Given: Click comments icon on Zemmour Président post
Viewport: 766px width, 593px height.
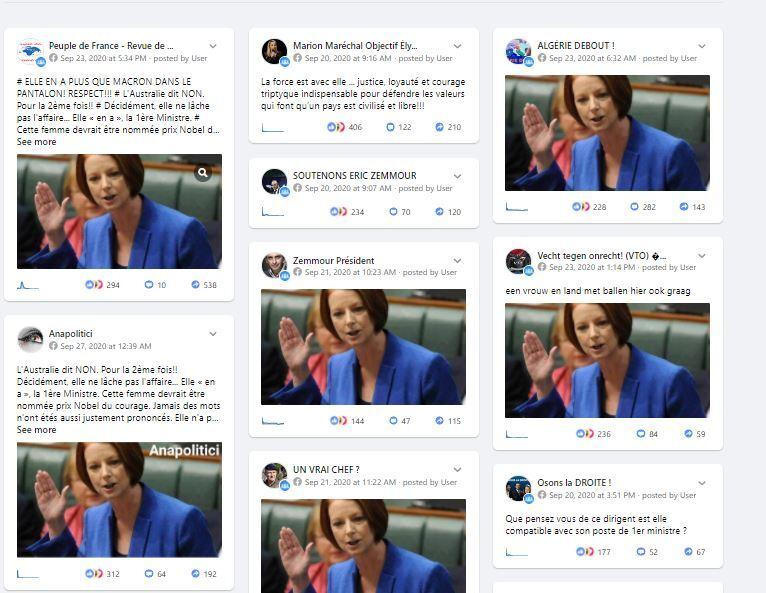Looking at the screenshot, I should [x=393, y=421].
